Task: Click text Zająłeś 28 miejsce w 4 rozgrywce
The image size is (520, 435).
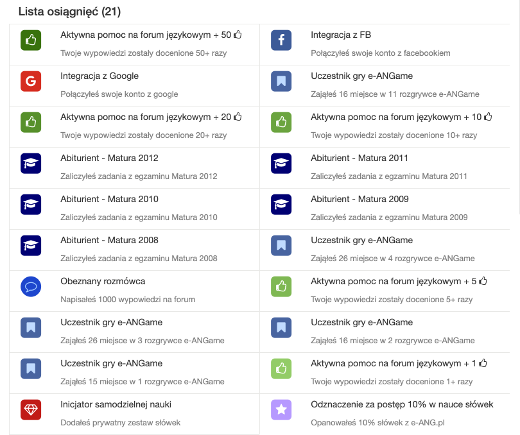Action: [371, 258]
